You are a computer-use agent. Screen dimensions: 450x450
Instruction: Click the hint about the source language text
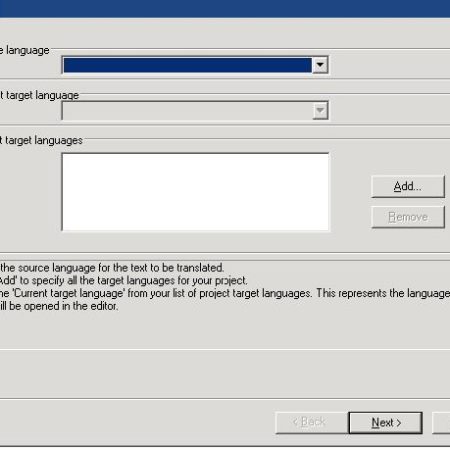tap(112, 268)
